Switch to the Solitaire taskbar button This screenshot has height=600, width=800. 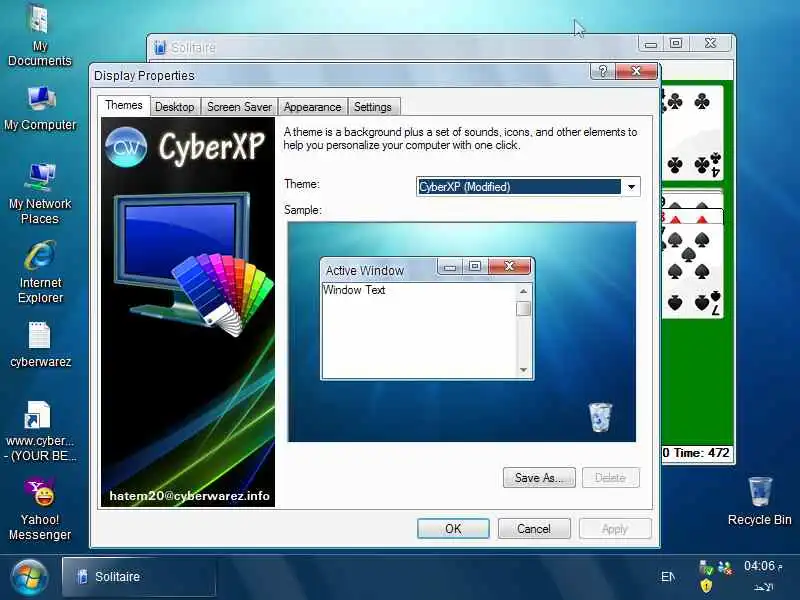(x=139, y=577)
